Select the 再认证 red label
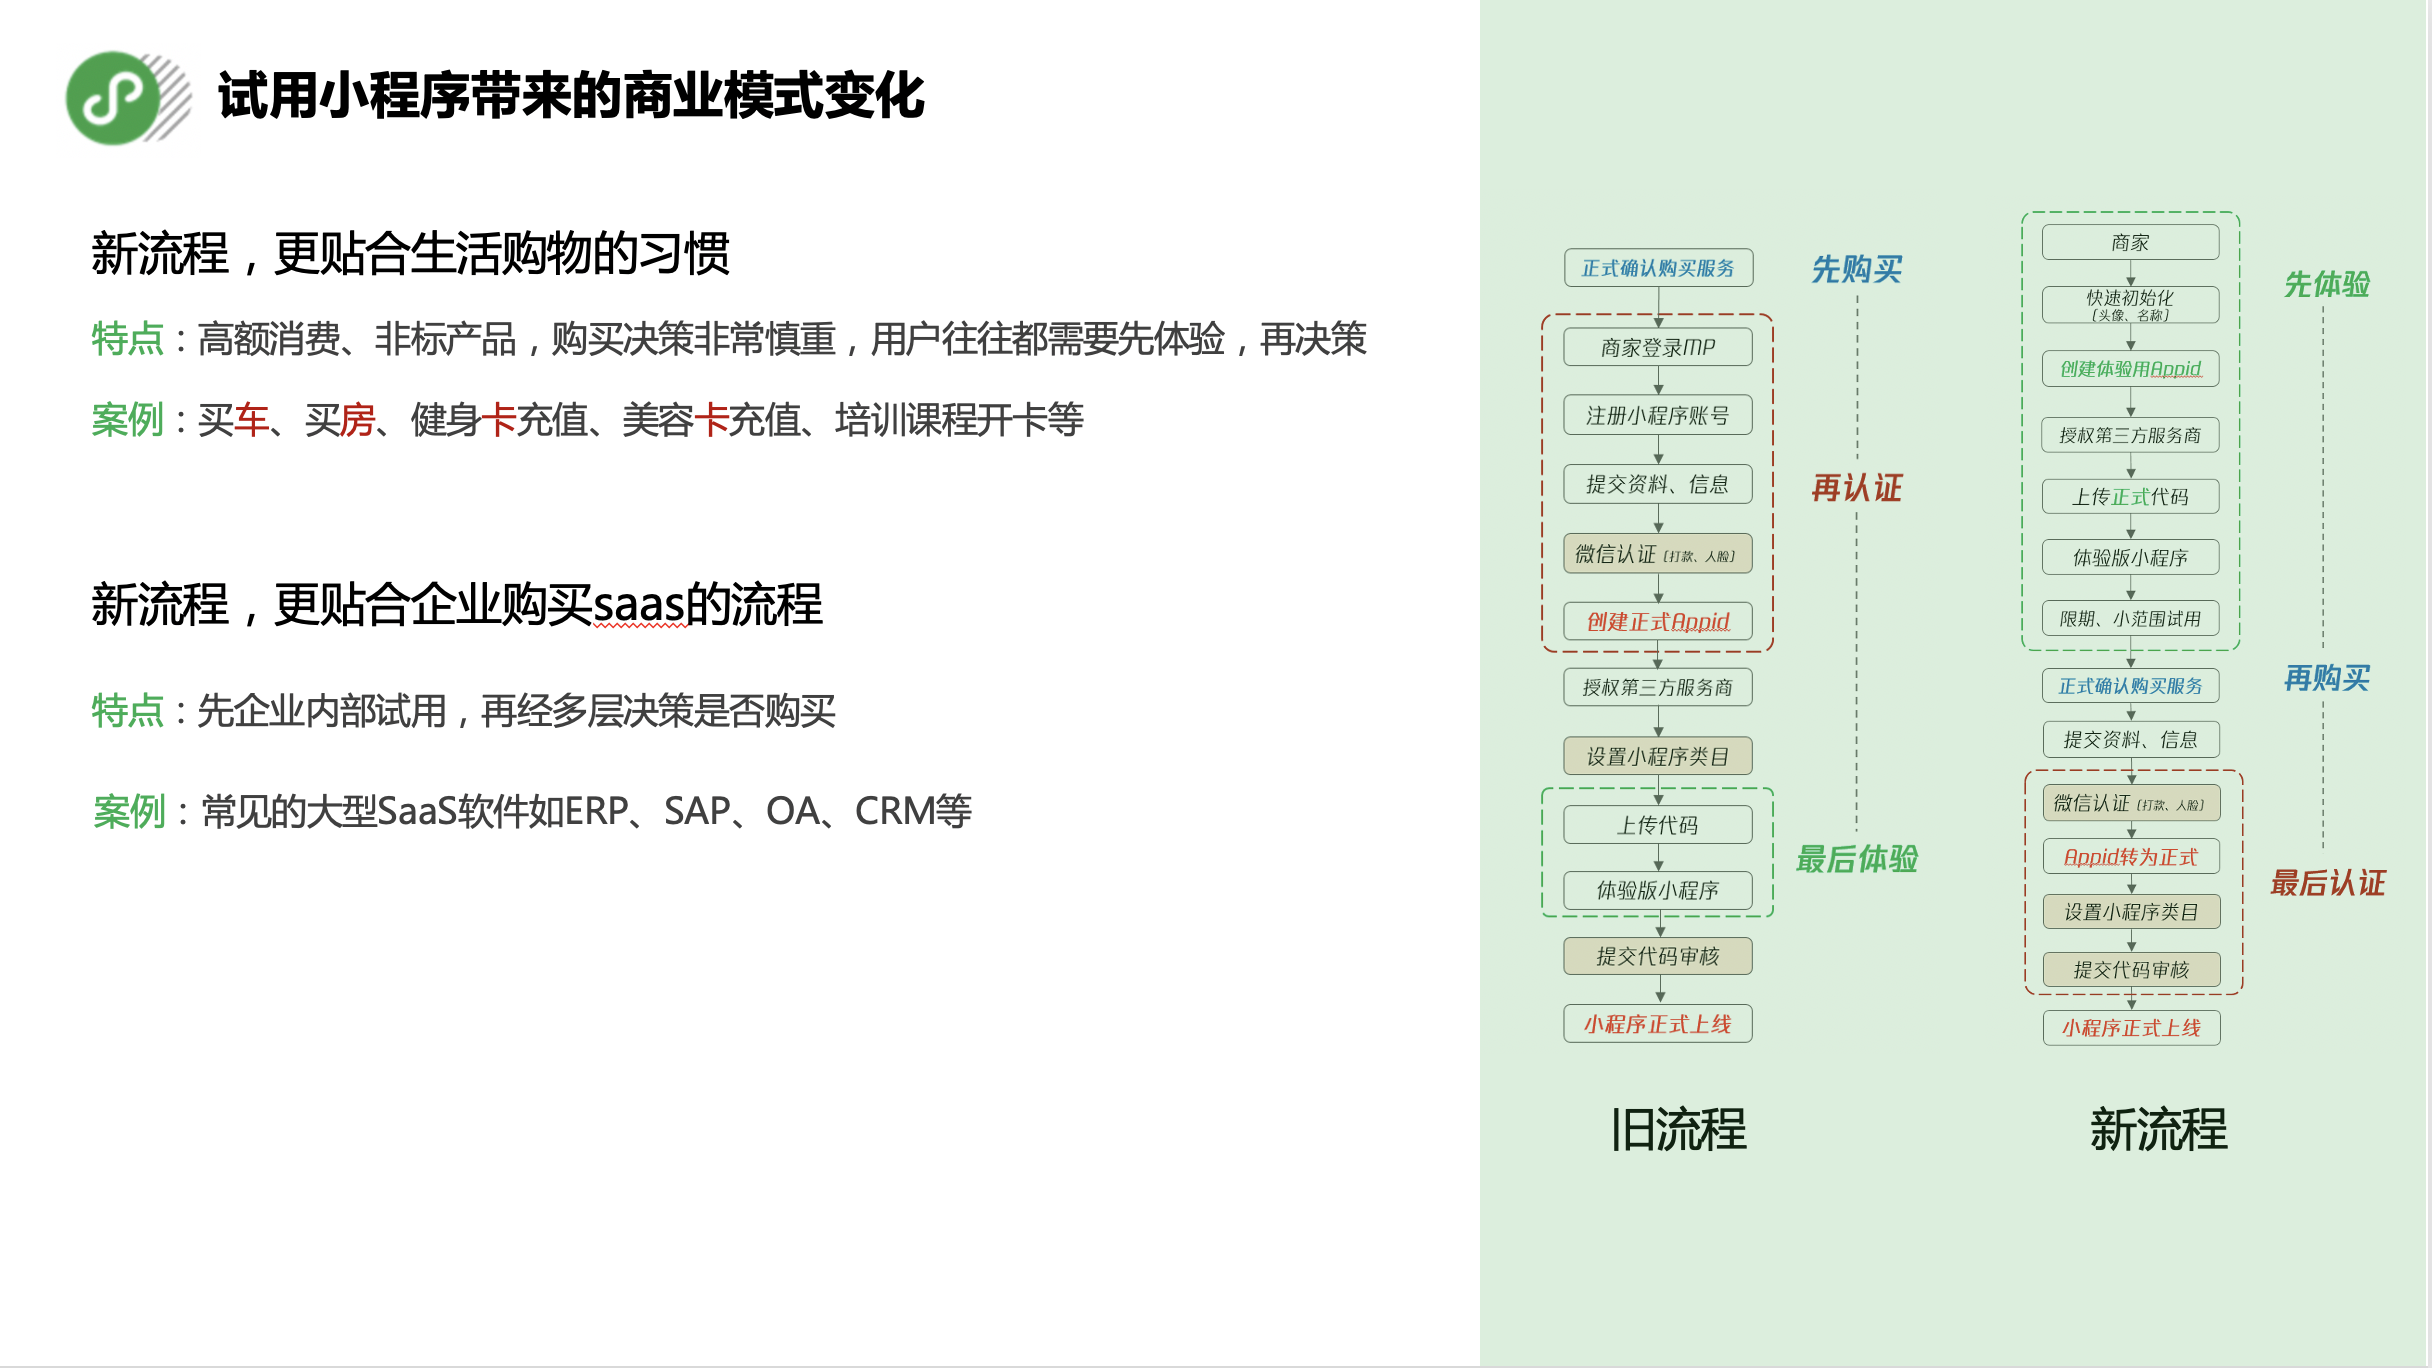 [x=1856, y=488]
